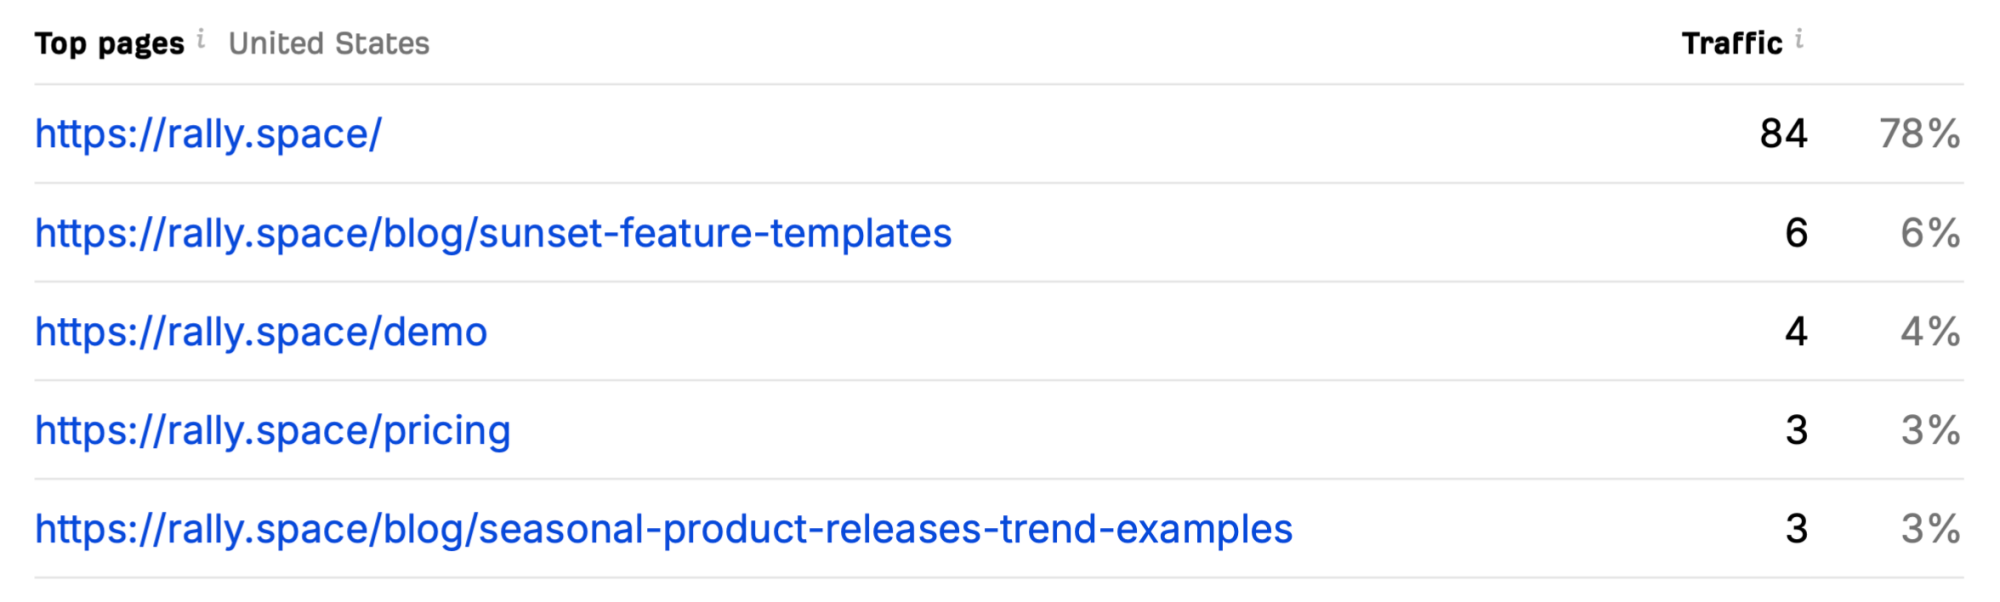Click the 6% traffic share value

click(x=1931, y=233)
